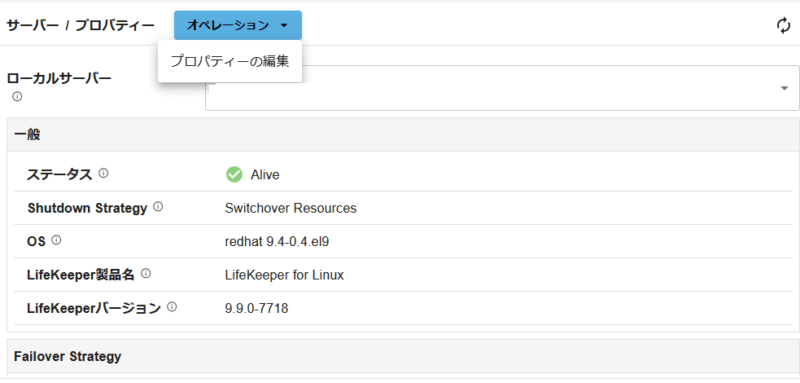800x383 pixels.
Task: Click the info icon below ローカルサーバー
Action: [x=17, y=96]
